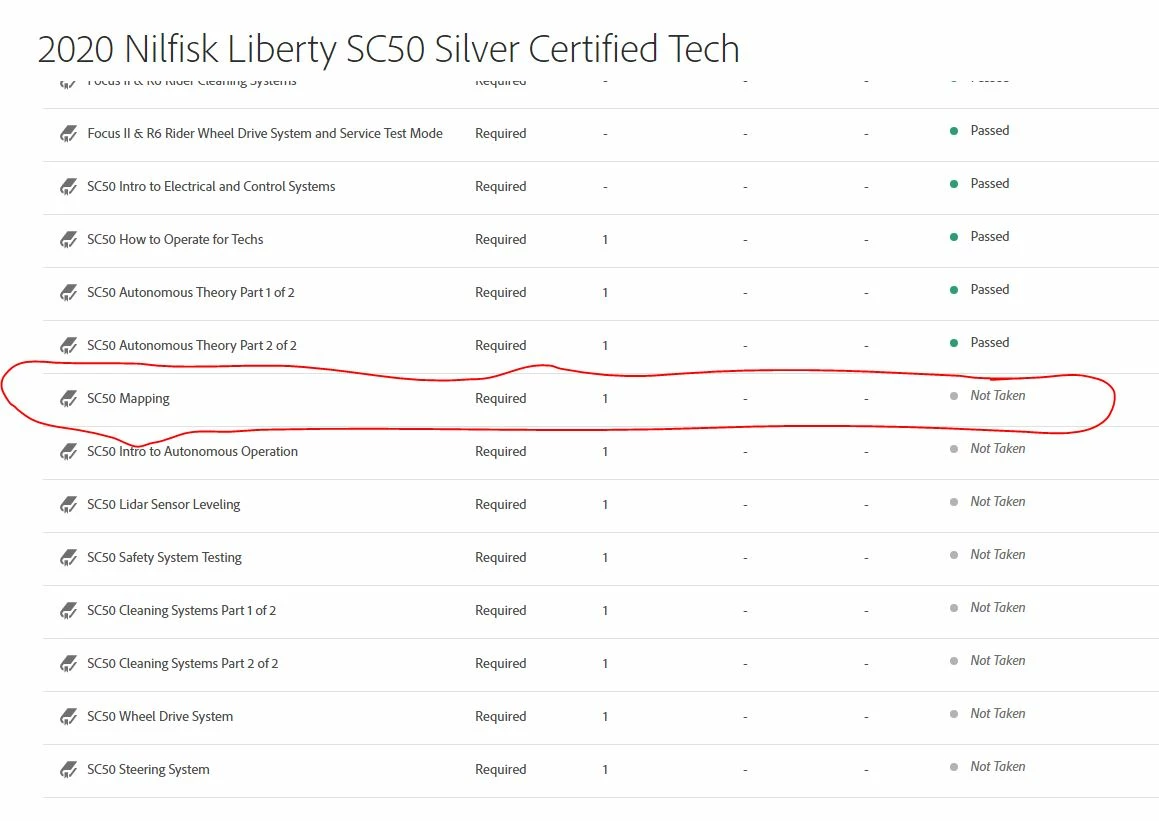Click the course icon beside SC50 Wheel Drive System

pos(68,717)
